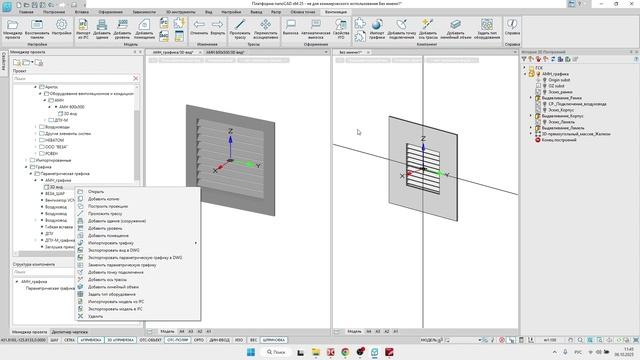Click Добавить уровень ribbon icon
The image size is (640, 360).
point(122,29)
